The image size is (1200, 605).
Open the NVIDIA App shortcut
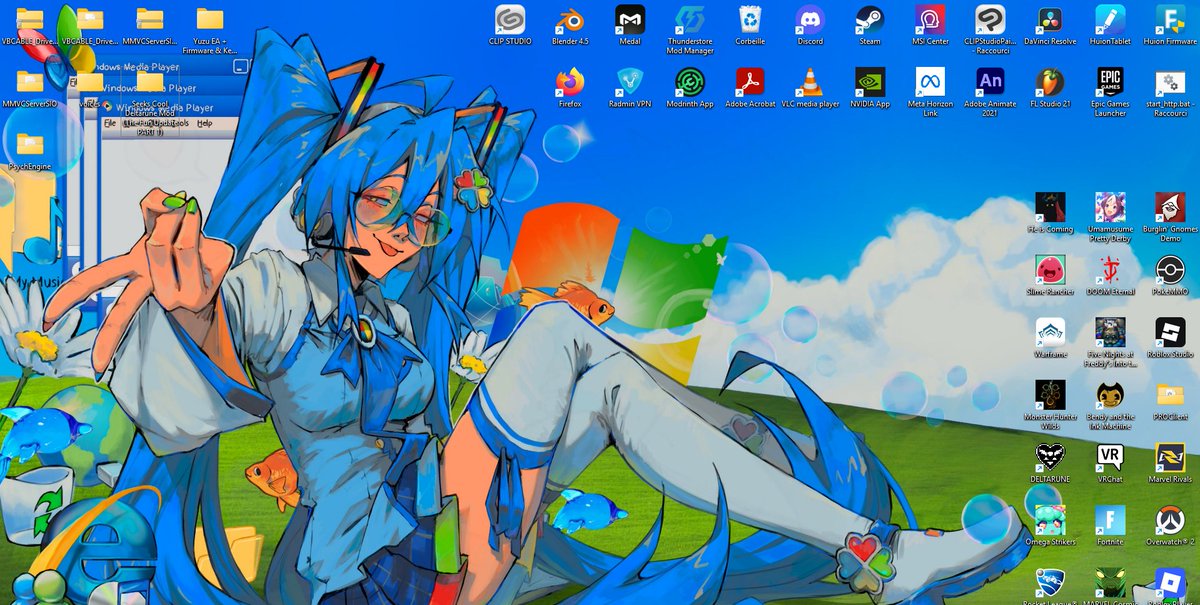point(870,81)
